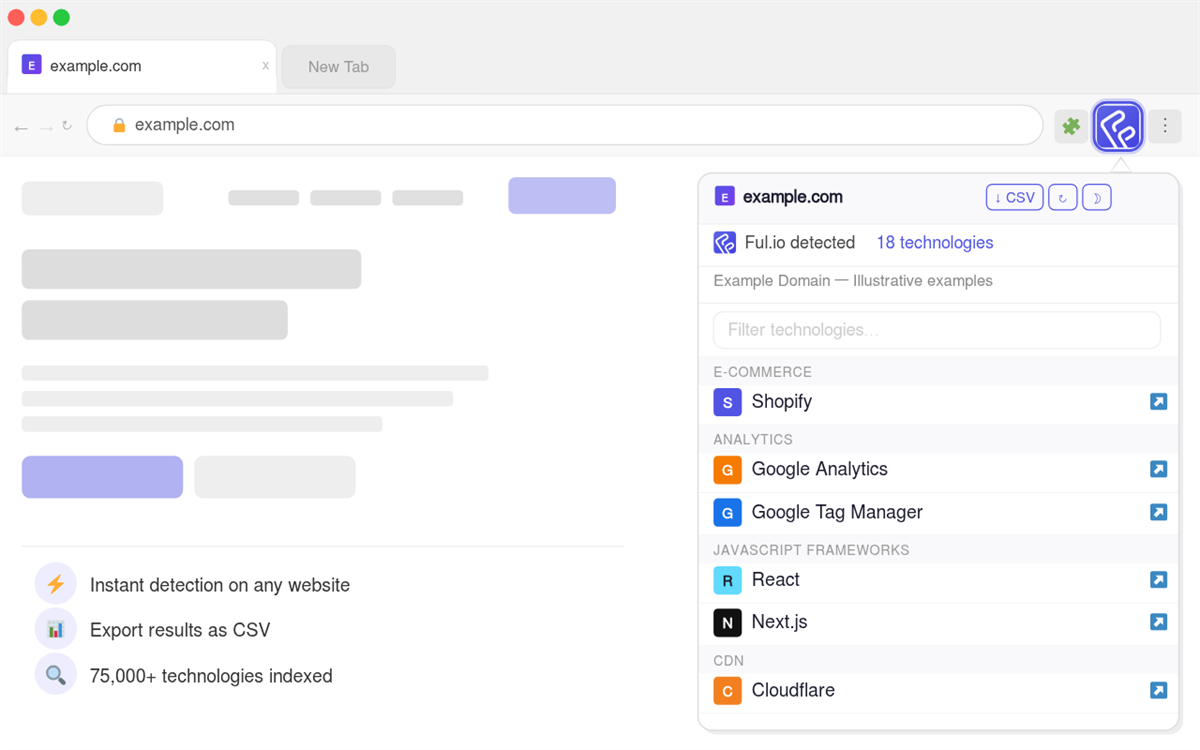Click the Google Tag Manager blue G icon

pyautogui.click(x=727, y=513)
